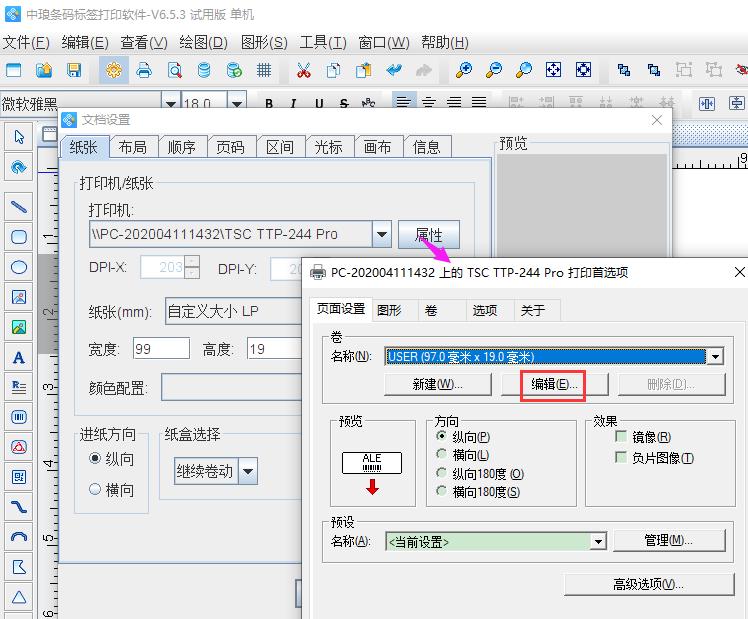Open the 文件(F) menu
This screenshot has width=748, height=619.
(x=26, y=42)
